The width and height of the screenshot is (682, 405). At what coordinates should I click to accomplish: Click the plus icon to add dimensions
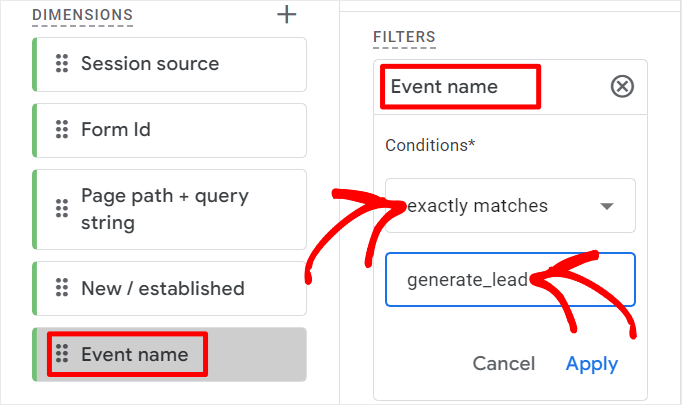(287, 14)
